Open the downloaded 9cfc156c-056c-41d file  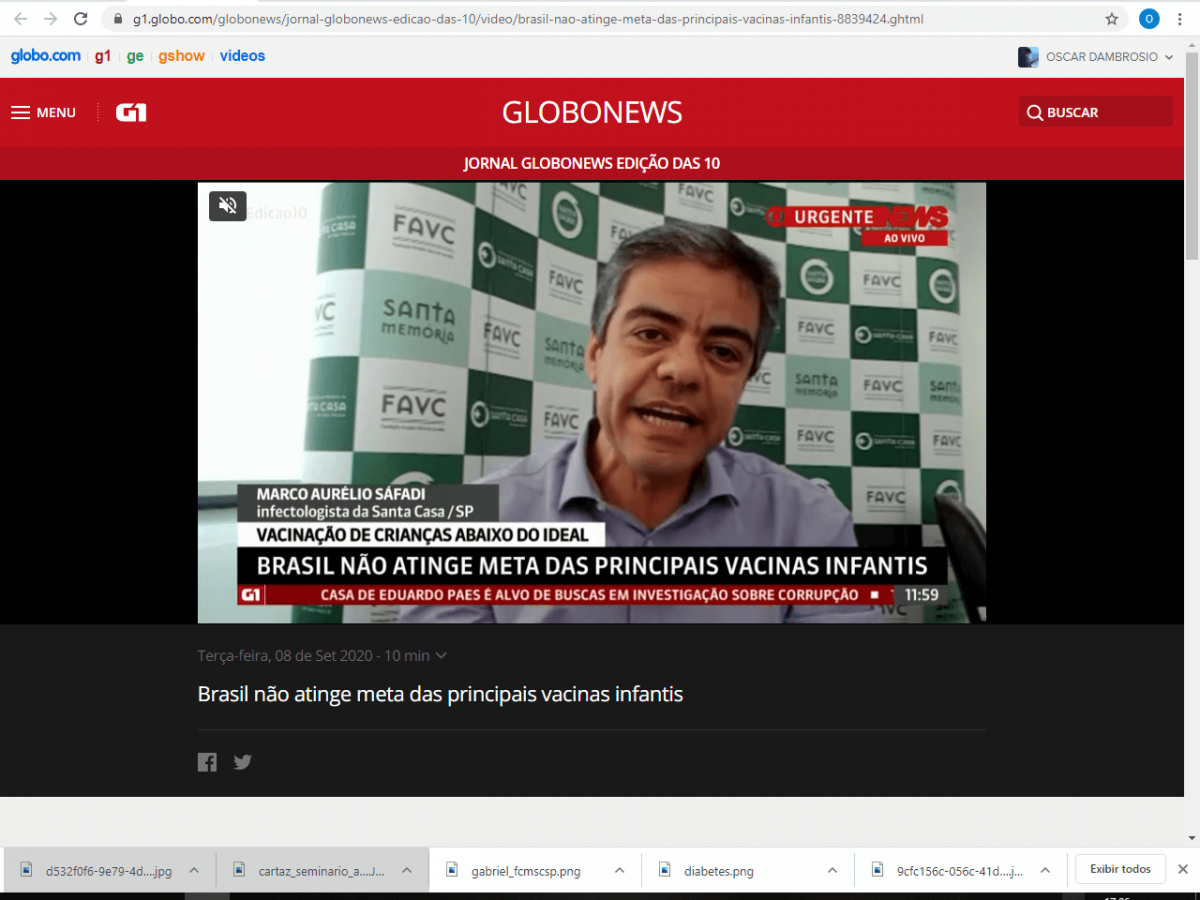961,871
